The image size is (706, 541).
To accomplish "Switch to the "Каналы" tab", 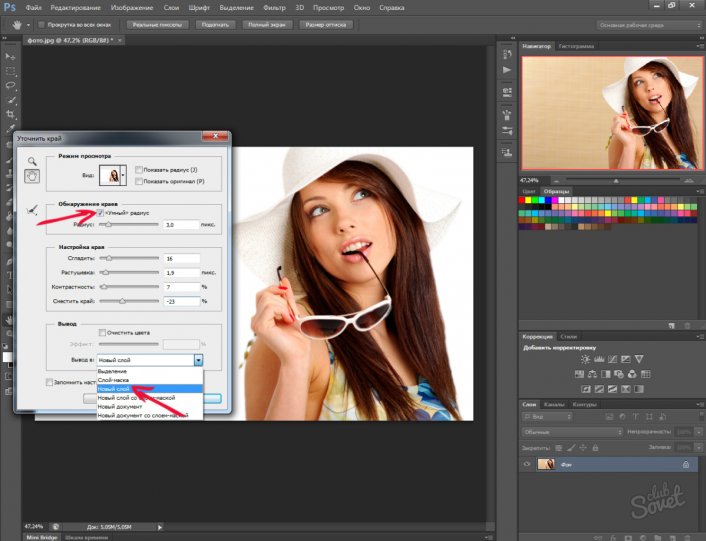I will click(553, 404).
